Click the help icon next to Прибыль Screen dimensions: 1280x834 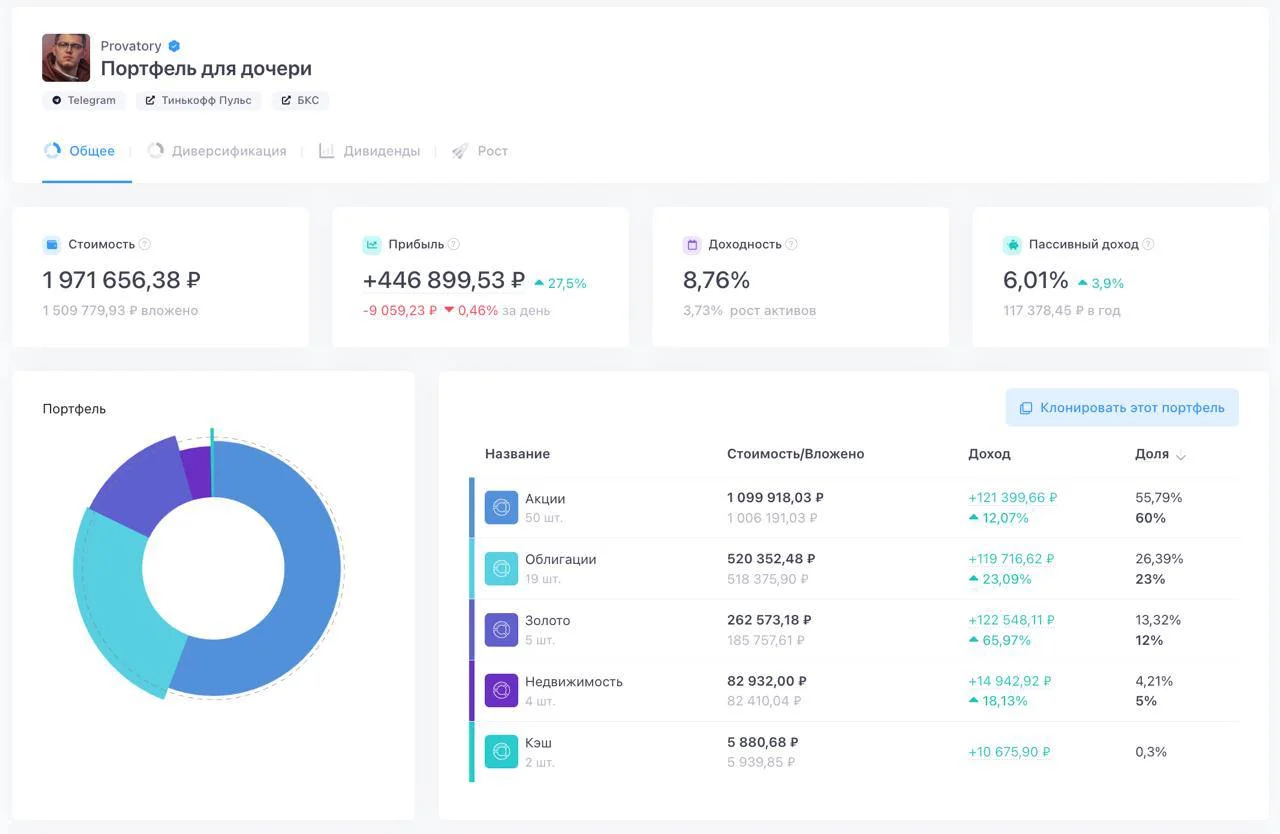[454, 244]
